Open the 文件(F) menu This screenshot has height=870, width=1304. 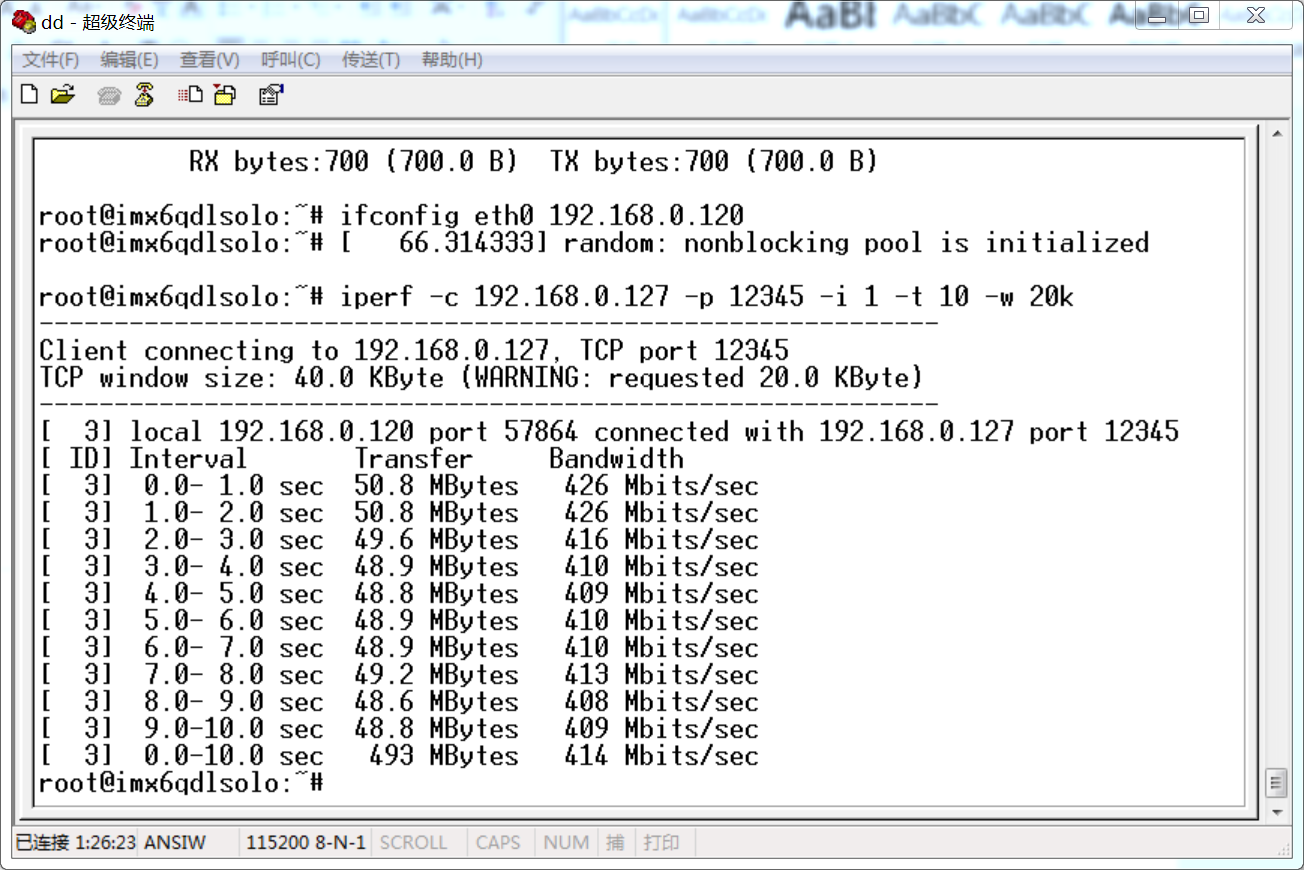point(51,60)
